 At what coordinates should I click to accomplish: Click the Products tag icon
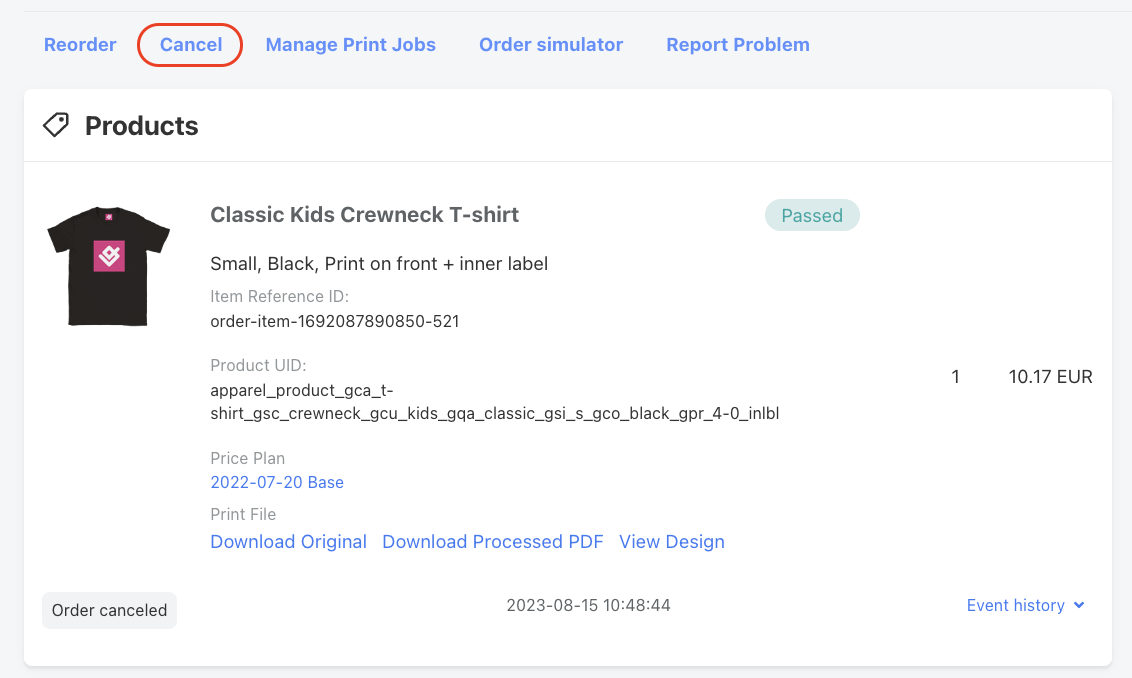[x=56, y=125]
